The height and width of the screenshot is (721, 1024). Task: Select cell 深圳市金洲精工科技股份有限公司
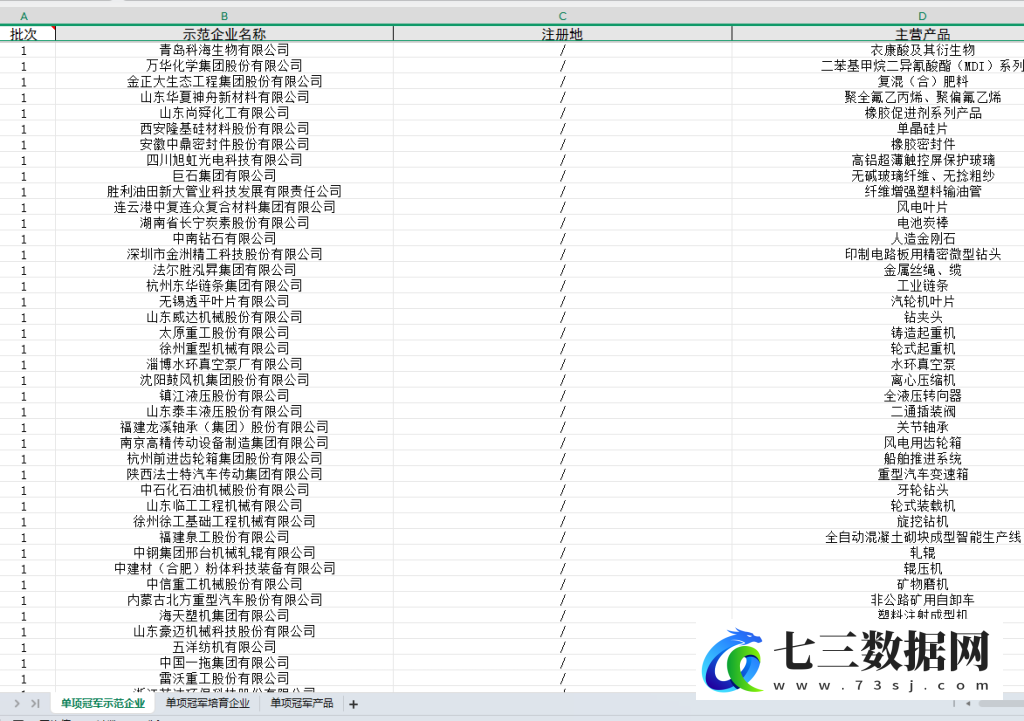224,254
